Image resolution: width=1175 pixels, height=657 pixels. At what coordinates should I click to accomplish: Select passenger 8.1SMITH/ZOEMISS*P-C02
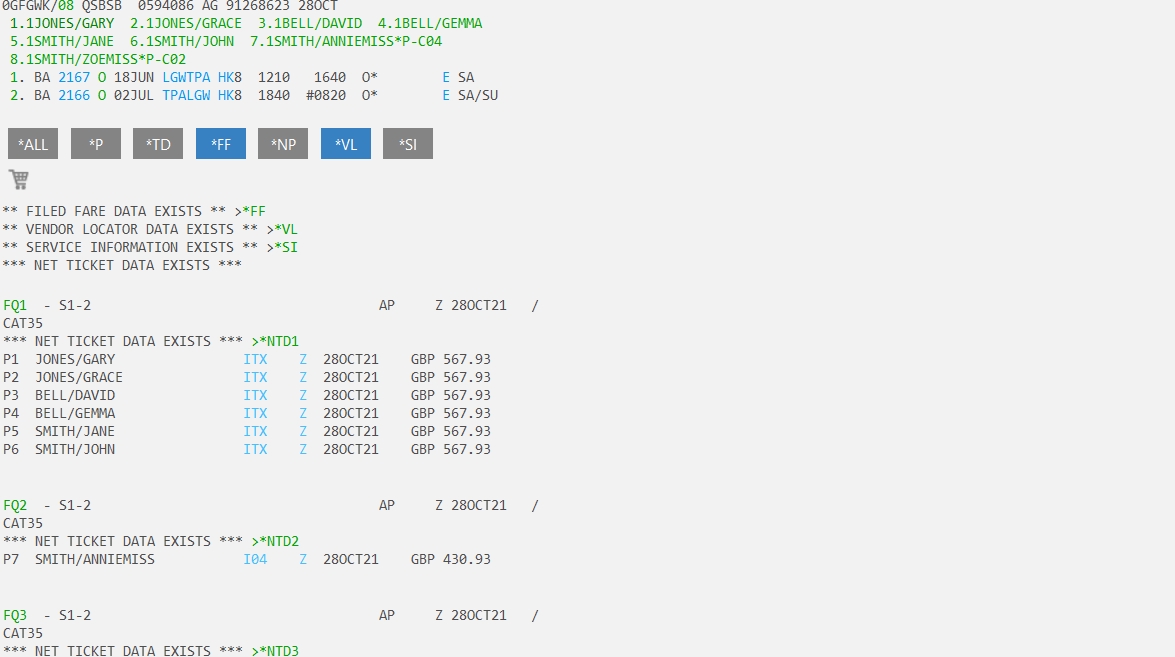tap(98, 59)
